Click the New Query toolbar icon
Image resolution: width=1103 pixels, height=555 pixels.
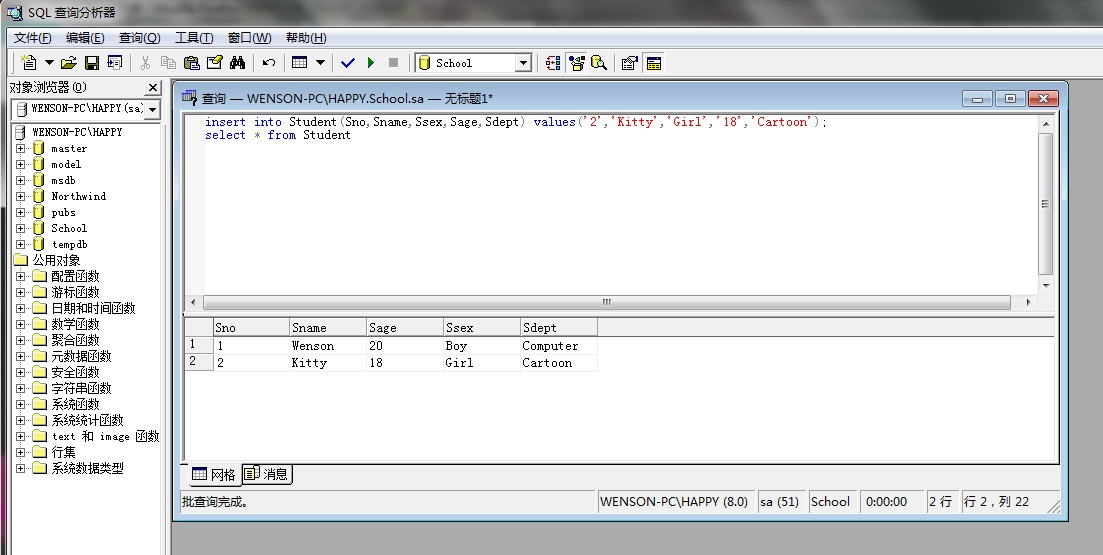(29, 63)
